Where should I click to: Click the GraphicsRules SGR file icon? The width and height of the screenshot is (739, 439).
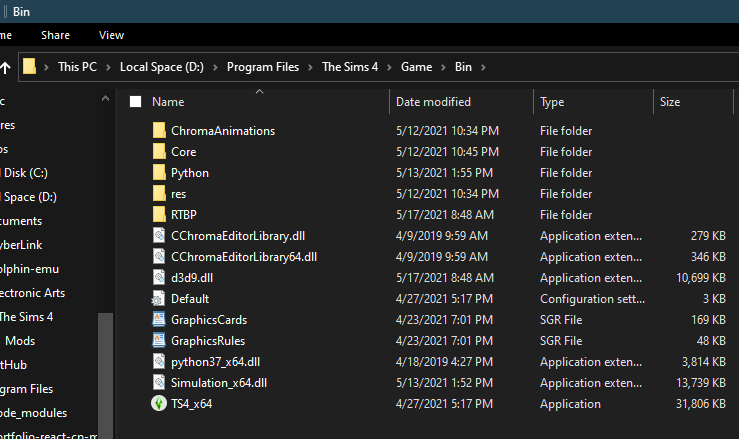coord(159,340)
